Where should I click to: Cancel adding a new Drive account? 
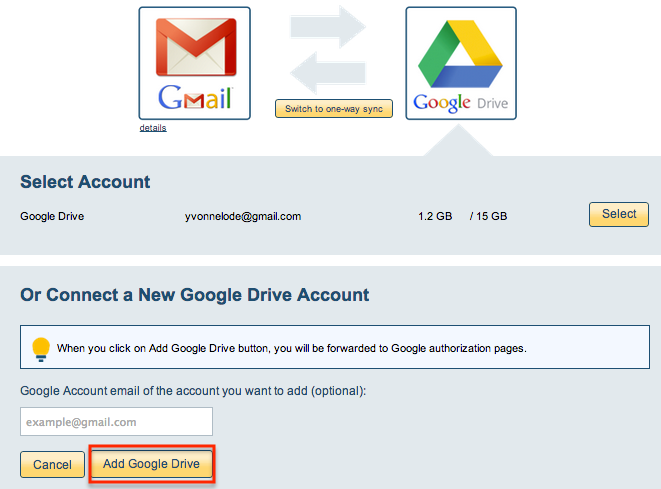pos(52,465)
